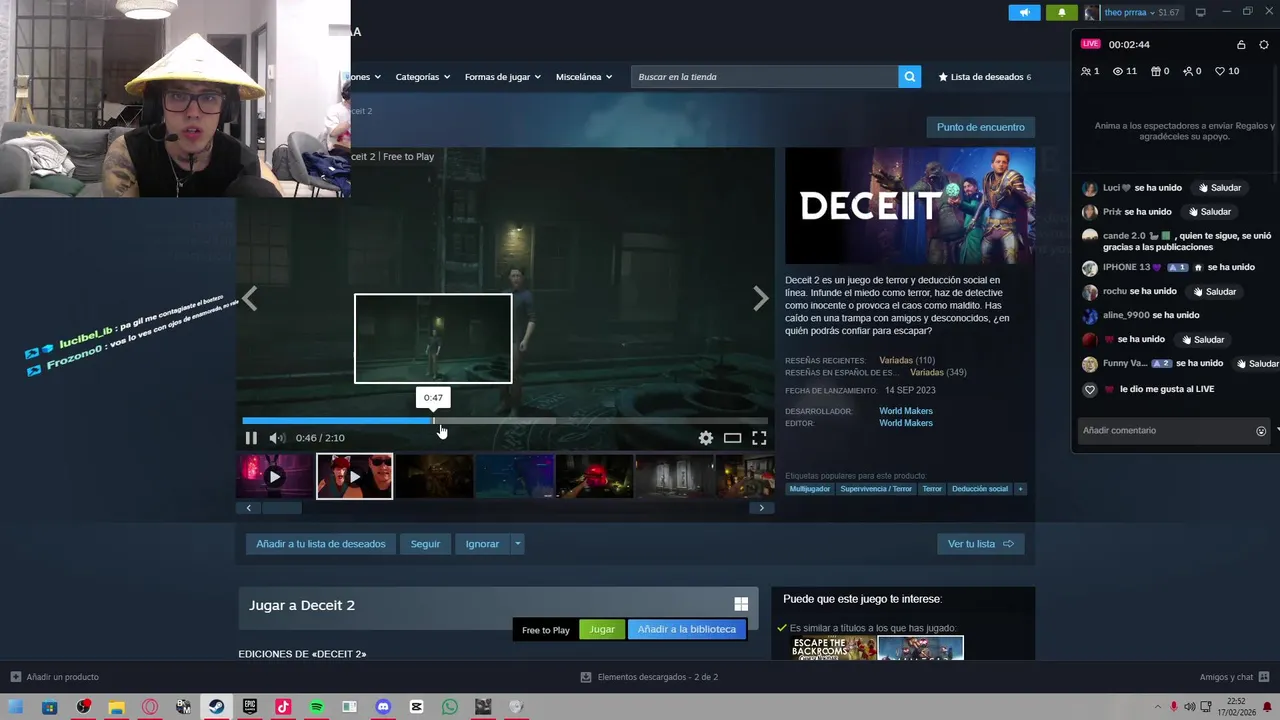This screenshot has width=1280, height=720.
Task: Click World Makers developer link
Action: click(x=906, y=411)
